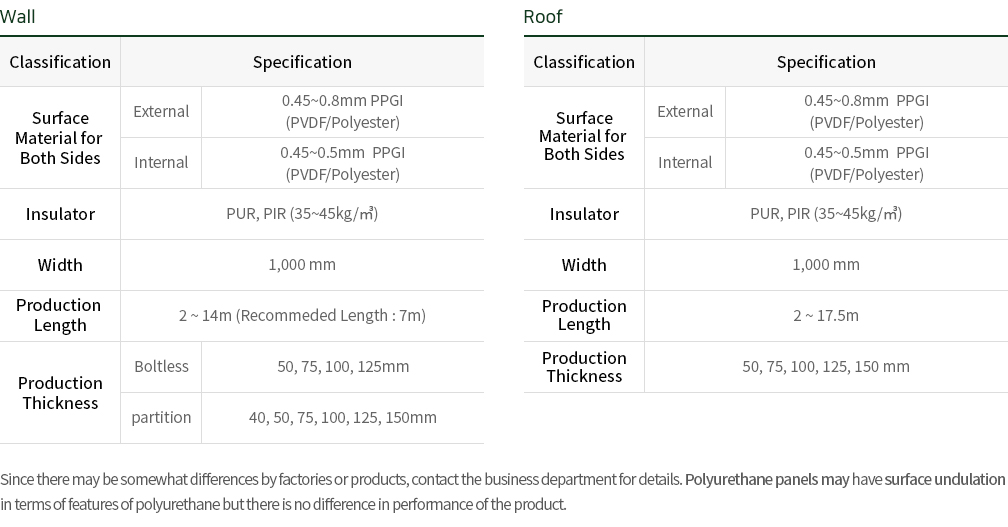Select Wall production length 2 ~ 14m cell
The width and height of the screenshot is (1008, 527).
tap(302, 316)
